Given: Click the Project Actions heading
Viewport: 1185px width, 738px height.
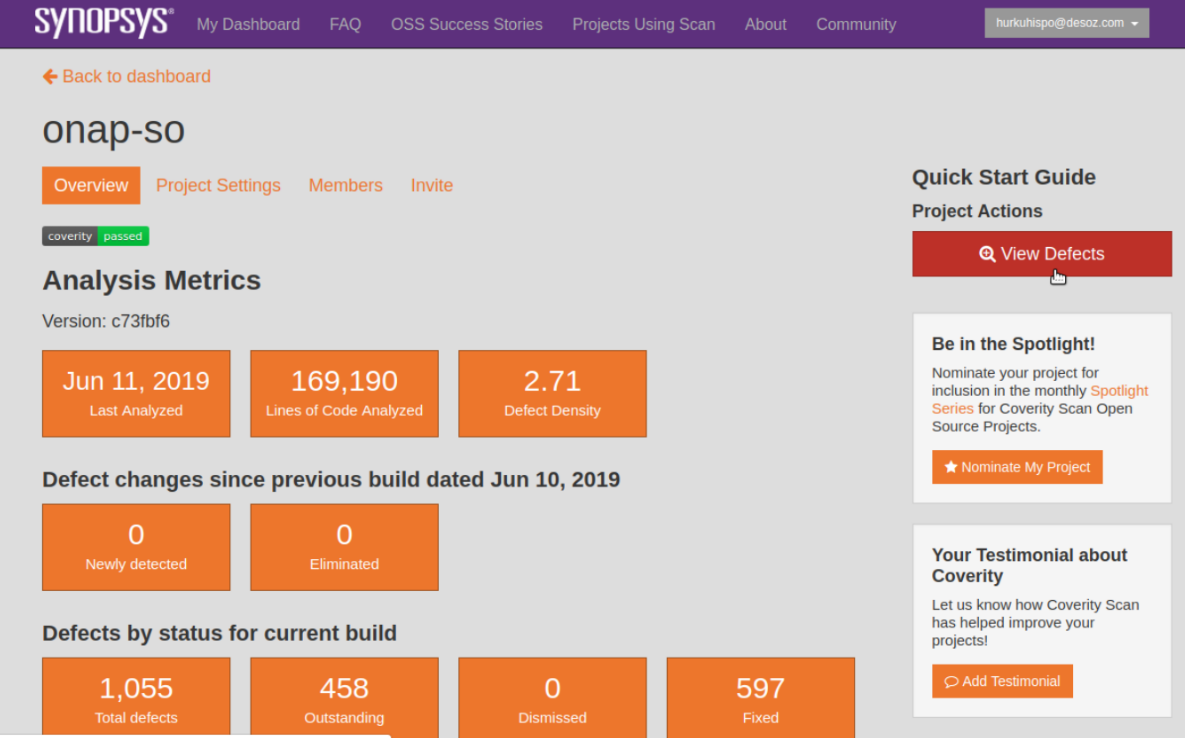Looking at the screenshot, I should [x=977, y=211].
